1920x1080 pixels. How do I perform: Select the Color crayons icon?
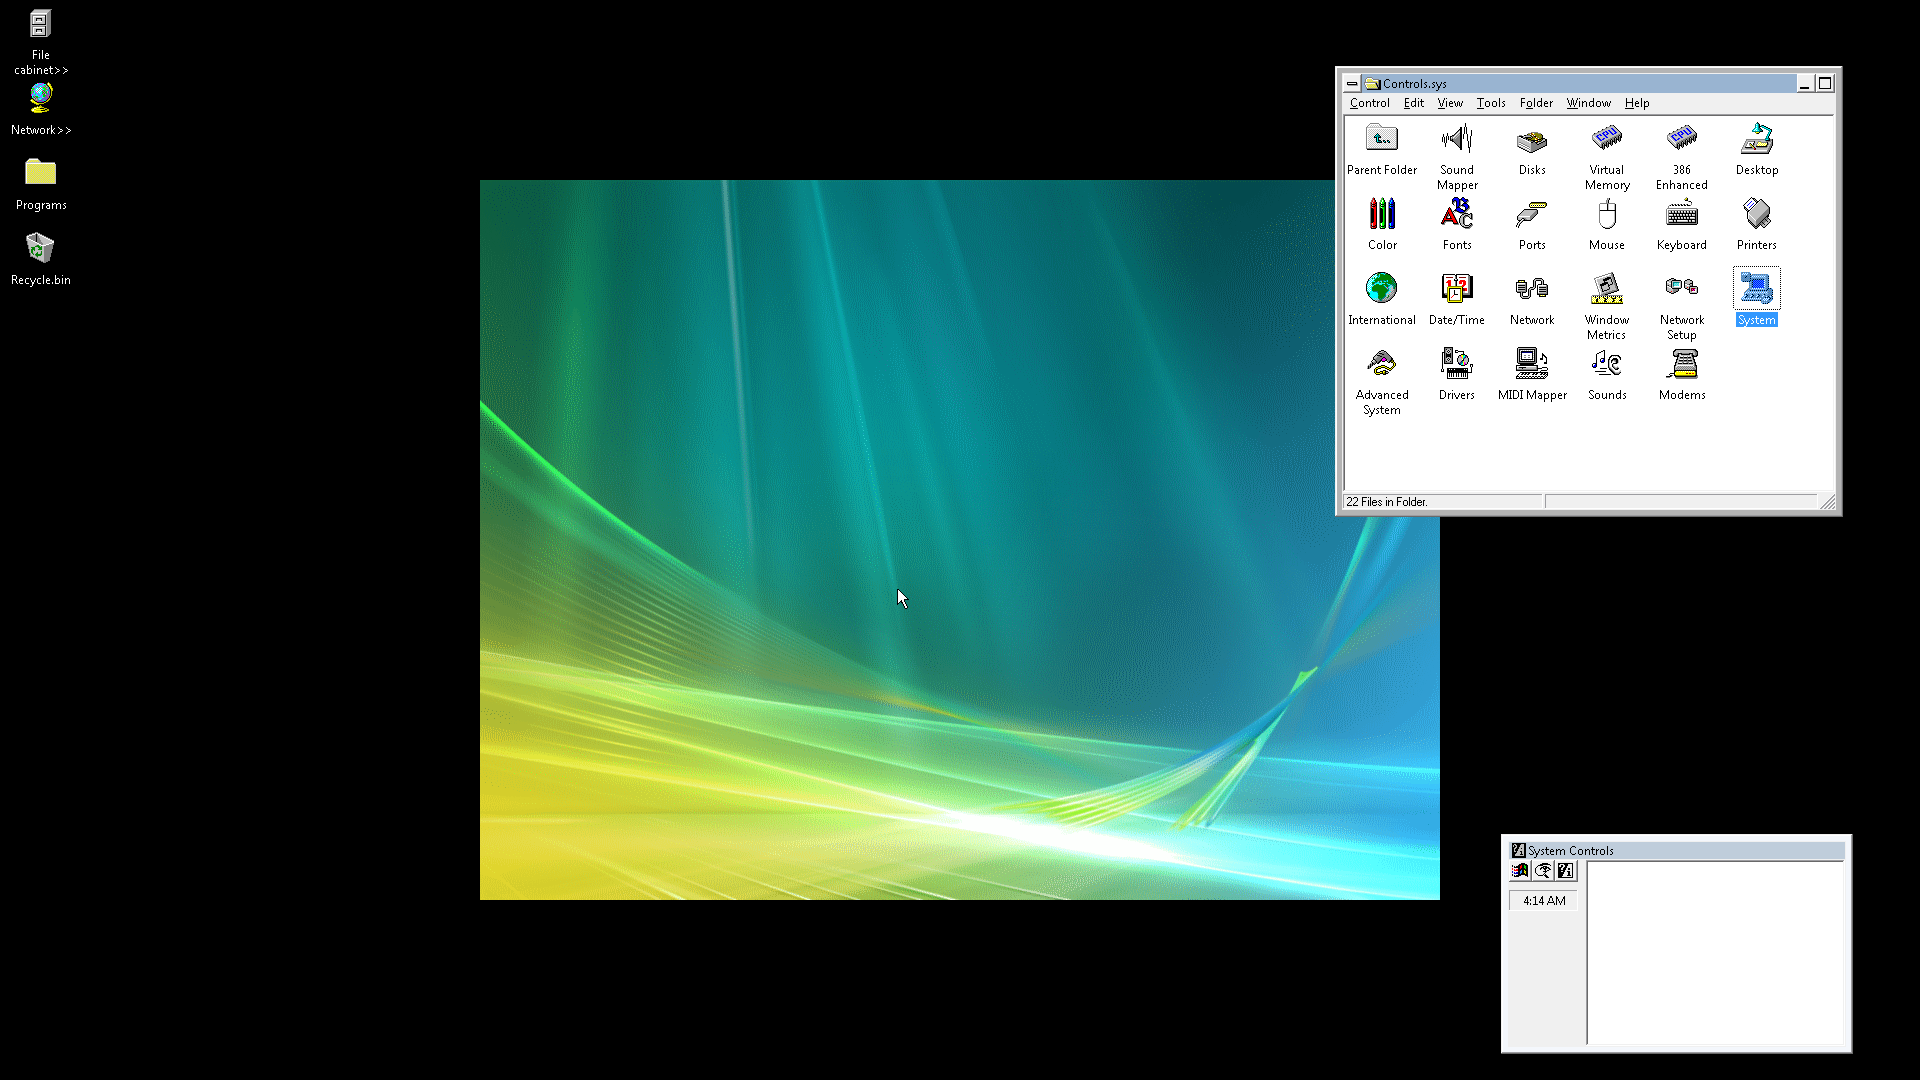click(1382, 213)
